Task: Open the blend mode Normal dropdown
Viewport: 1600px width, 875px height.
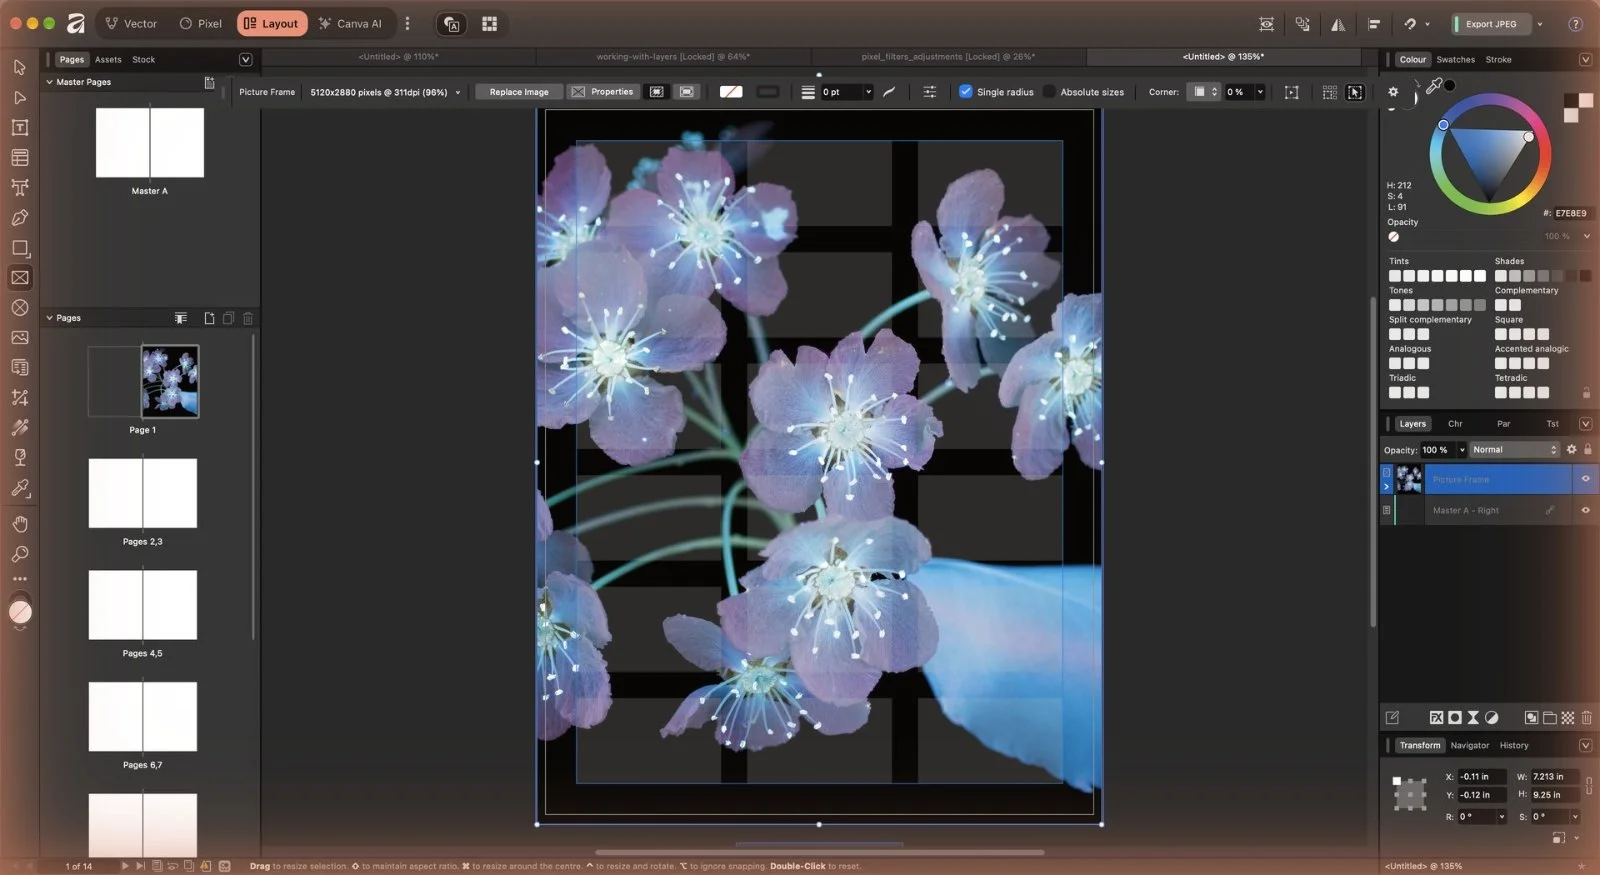Action: point(1514,449)
